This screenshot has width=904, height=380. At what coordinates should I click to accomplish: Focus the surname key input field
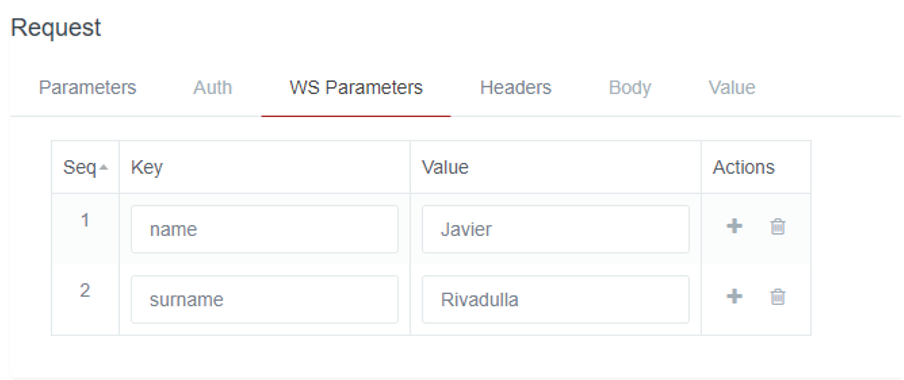click(265, 299)
